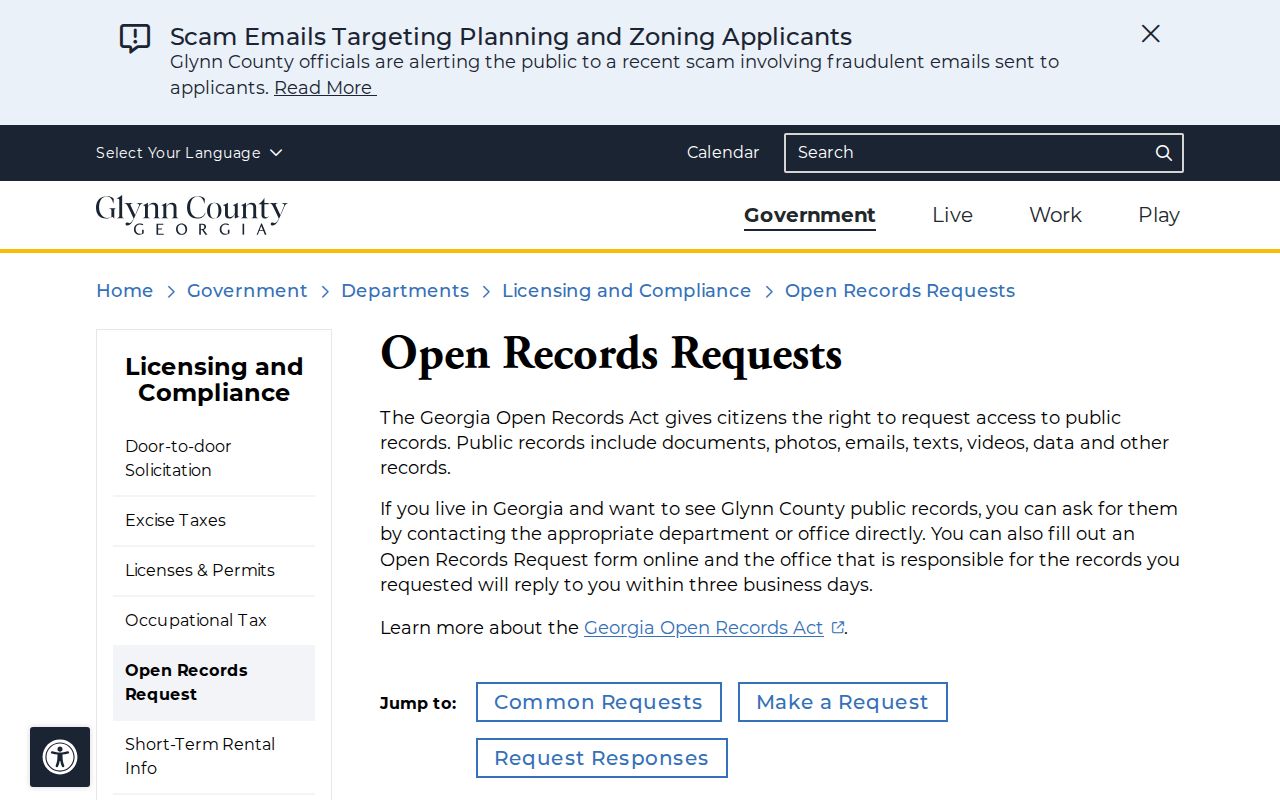Image resolution: width=1280 pixels, height=800 pixels.
Task: Go to Departments breadcrumb
Action: 405,291
